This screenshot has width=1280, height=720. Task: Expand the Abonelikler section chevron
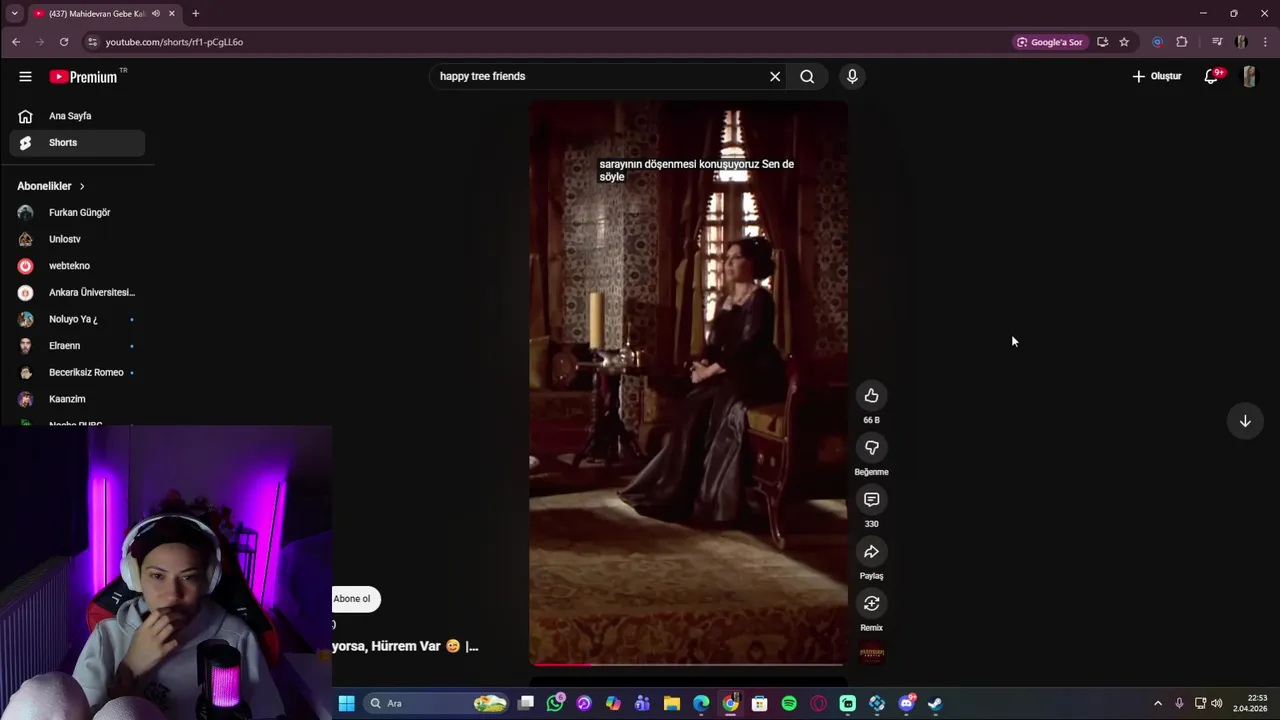82,186
